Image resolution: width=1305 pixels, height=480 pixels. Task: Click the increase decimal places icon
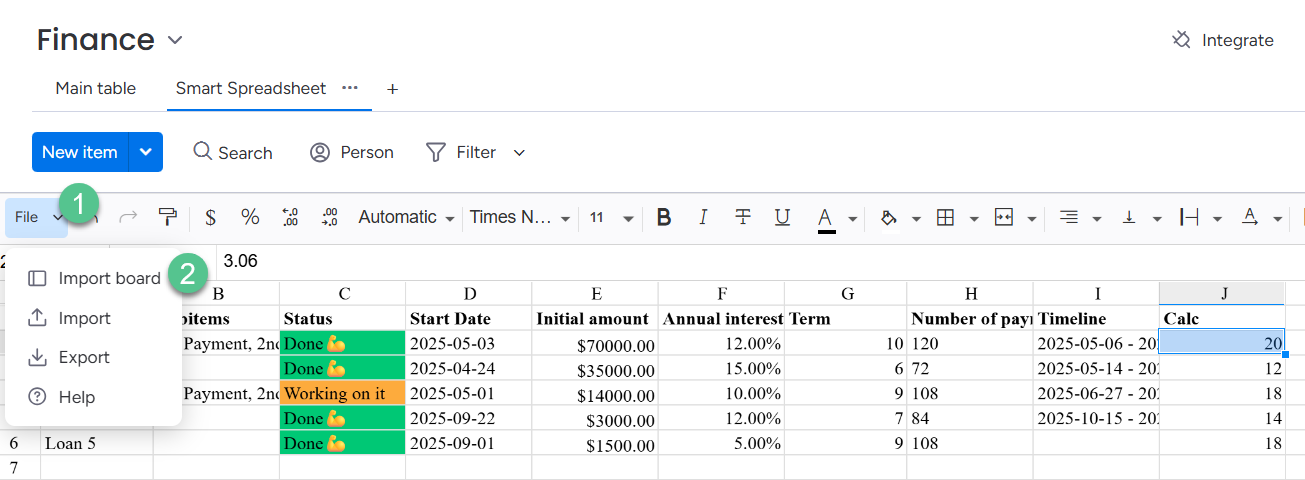pos(329,217)
